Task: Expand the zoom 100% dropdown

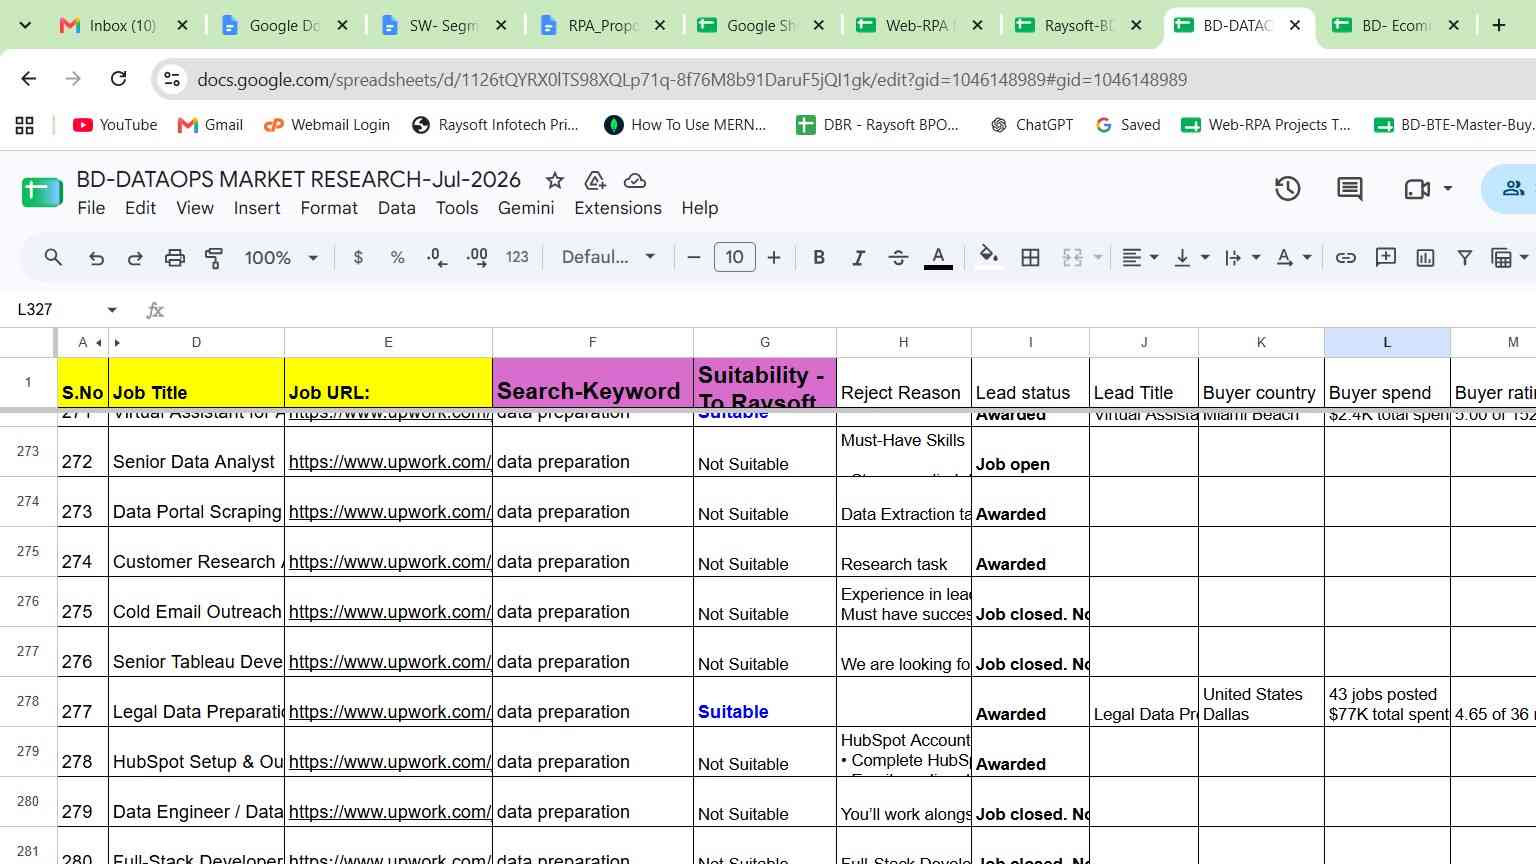Action: coord(281,258)
